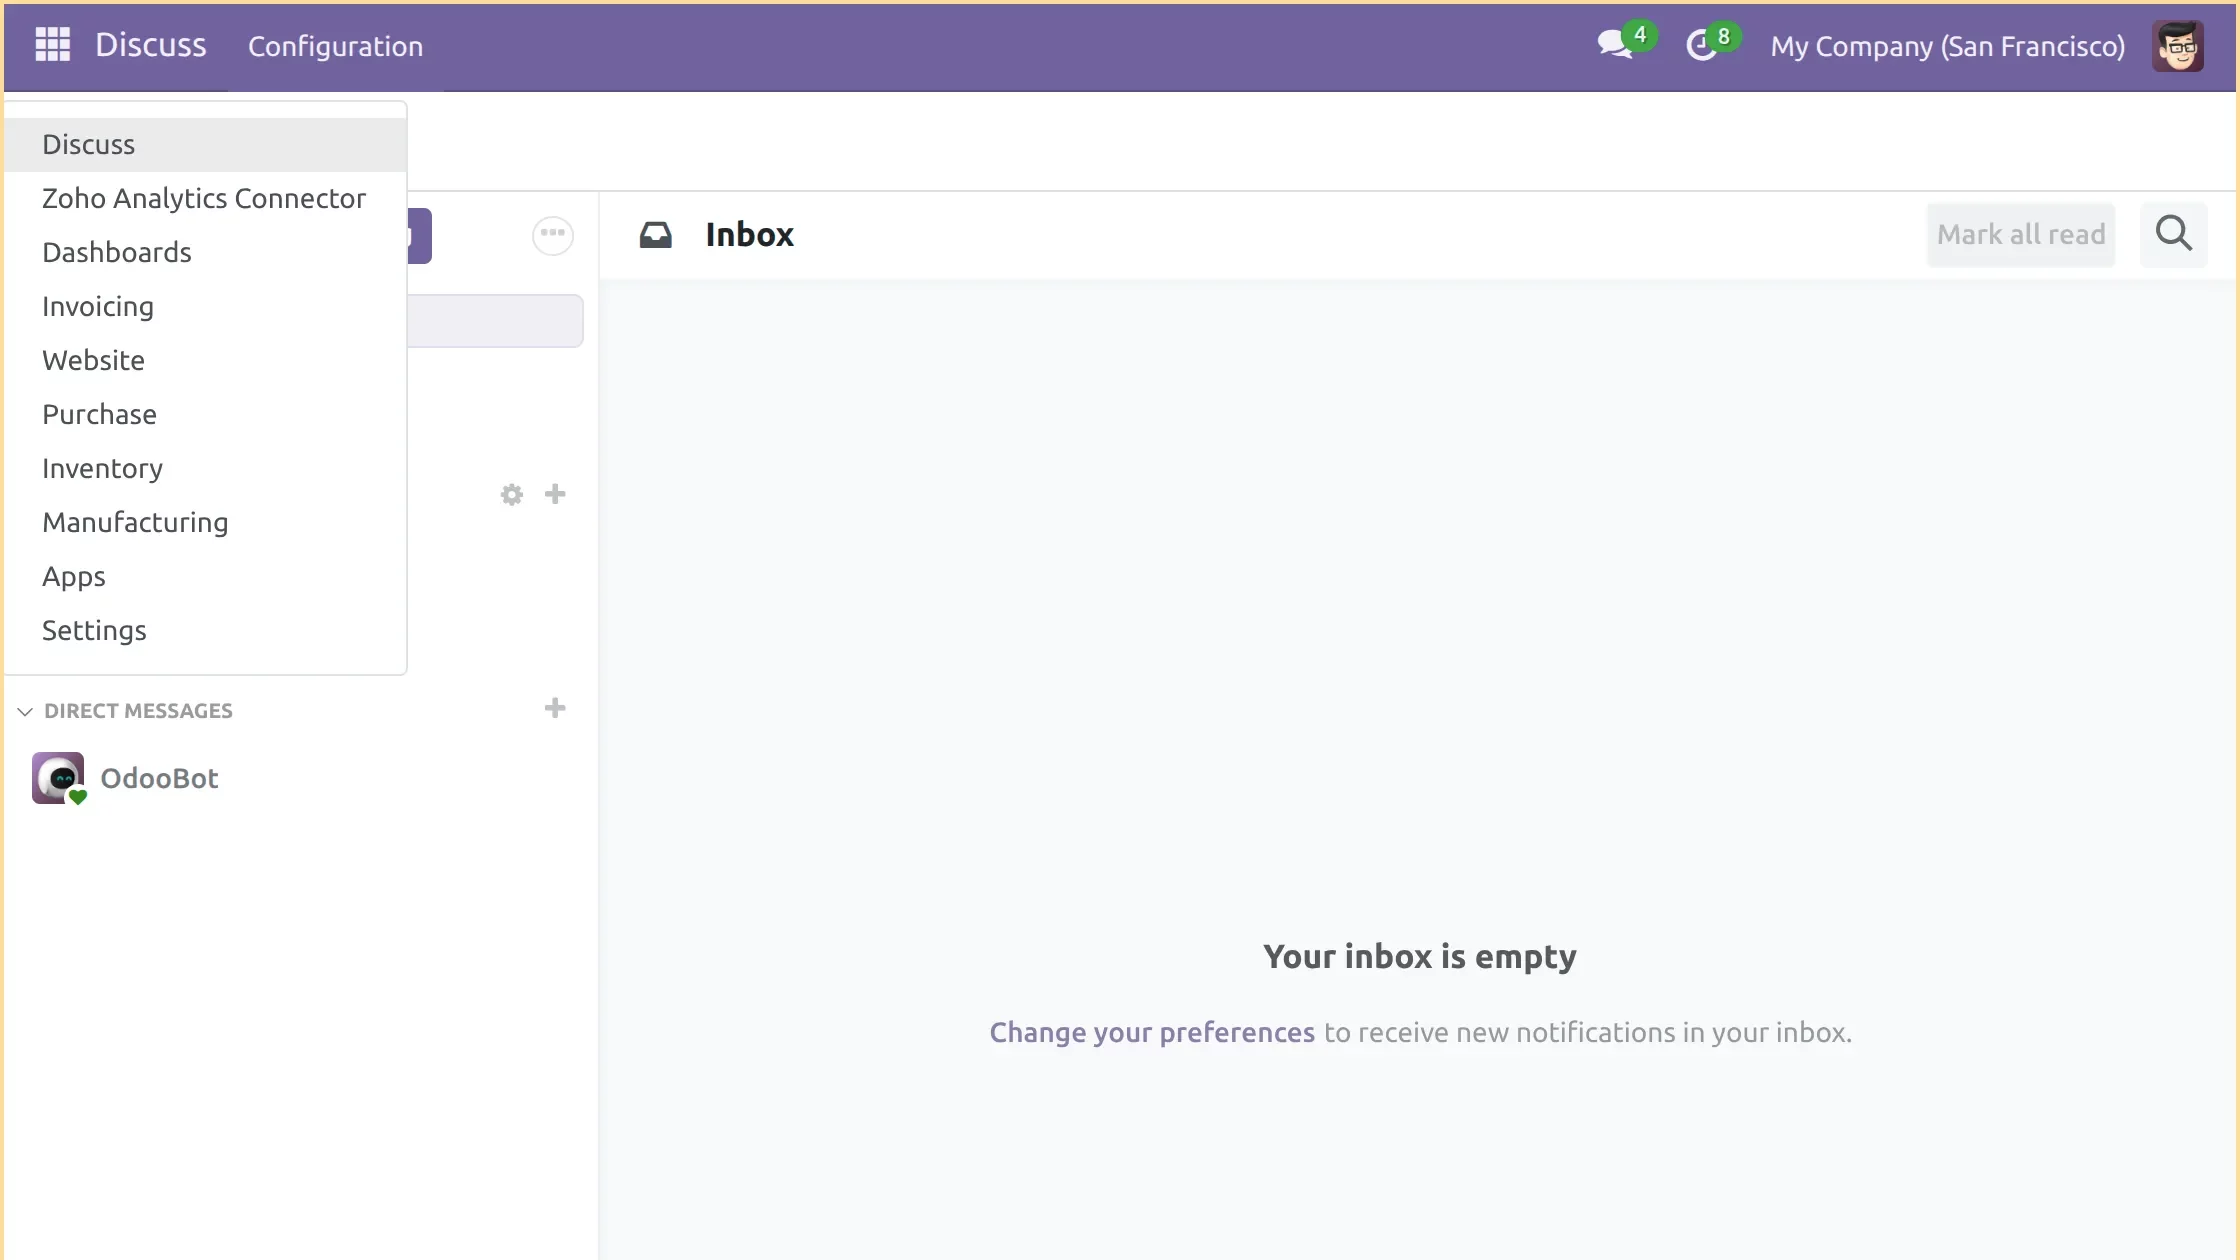This screenshot has width=2240, height=1260.
Task: Open Invoicing from the apps menu
Action: point(97,306)
